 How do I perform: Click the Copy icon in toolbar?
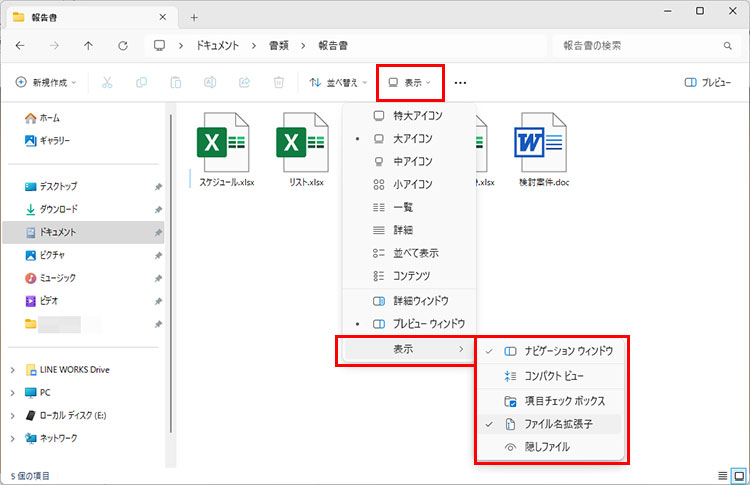141,83
